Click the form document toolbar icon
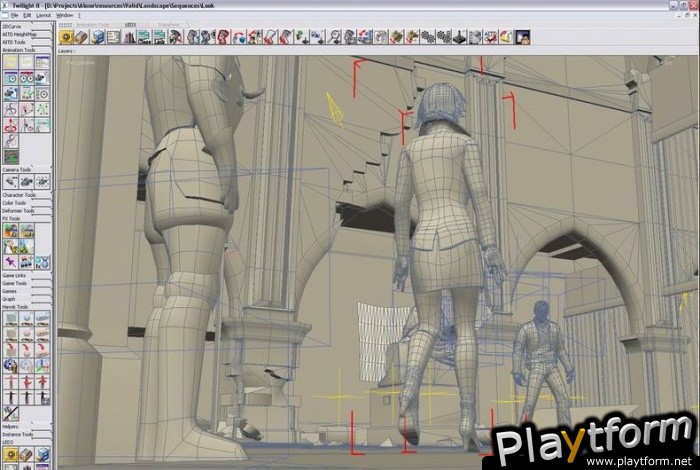This screenshot has width=700, height=470. (113, 37)
